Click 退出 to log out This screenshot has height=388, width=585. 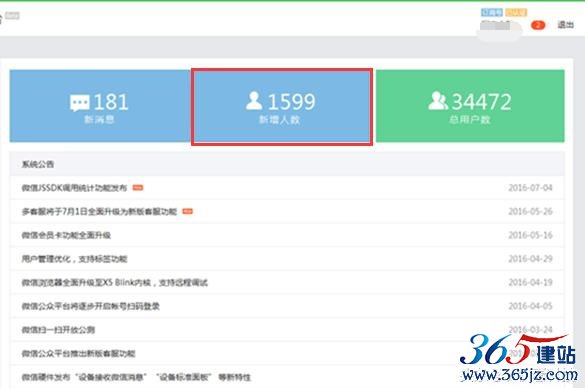(565, 25)
